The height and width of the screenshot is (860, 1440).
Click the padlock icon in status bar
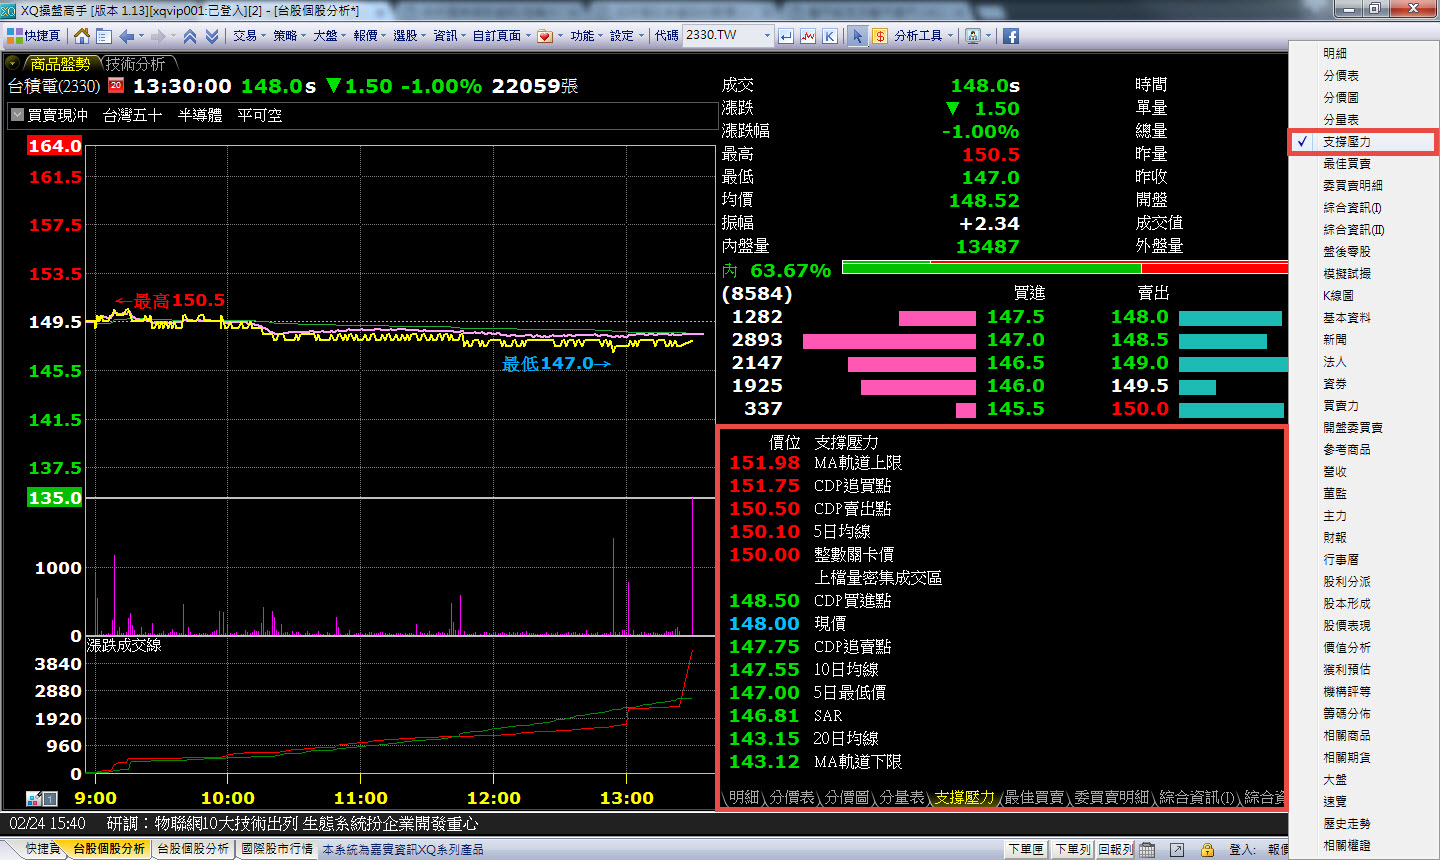click(1207, 850)
